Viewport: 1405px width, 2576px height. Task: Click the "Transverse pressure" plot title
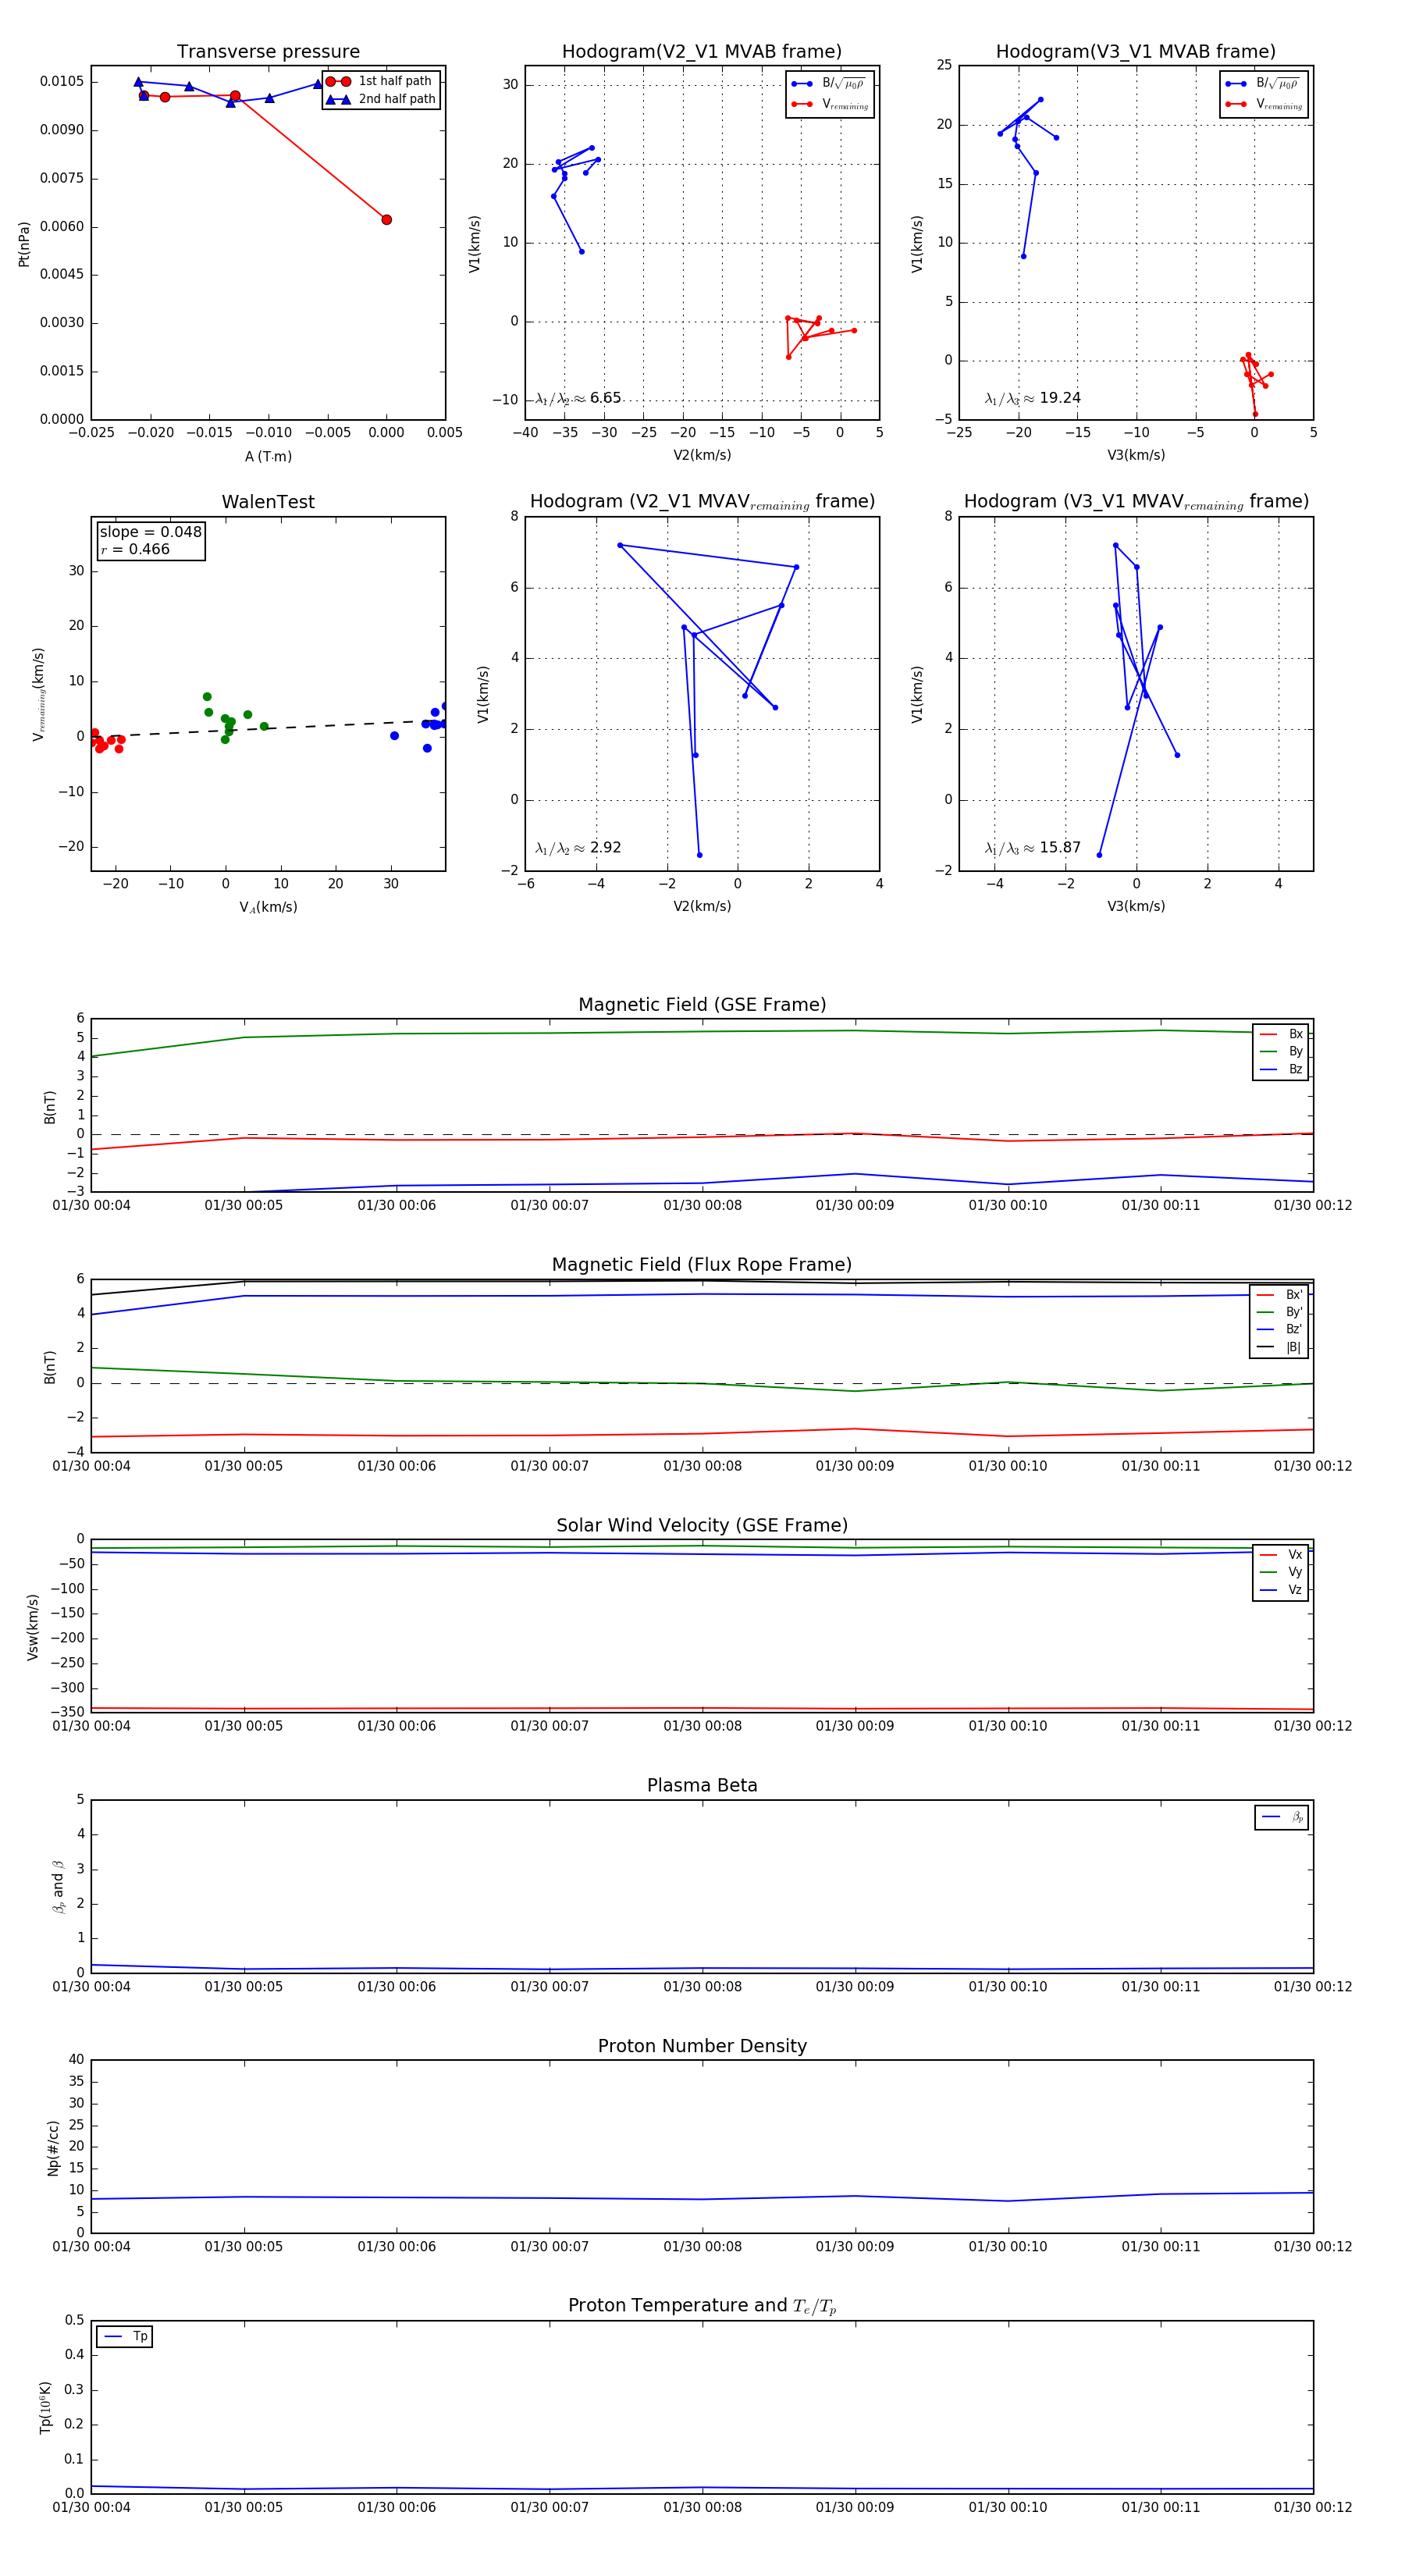click(268, 52)
